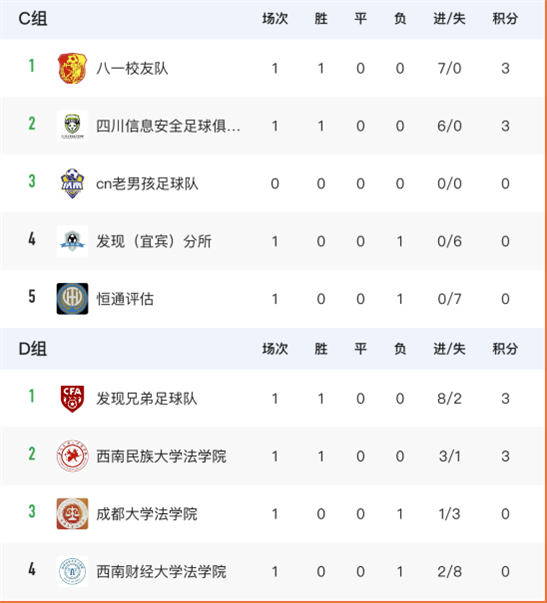Select the 发现兄弟足球队 name text
The width and height of the screenshot is (547, 603).
click(147, 398)
